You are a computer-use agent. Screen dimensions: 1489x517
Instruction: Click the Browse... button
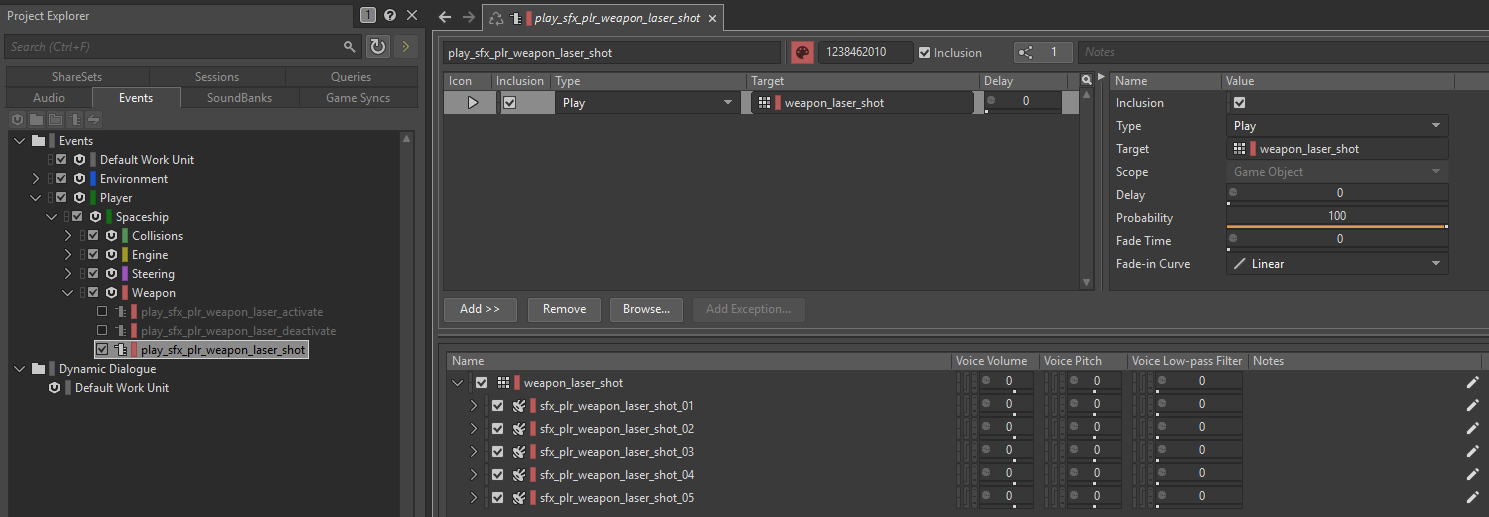[x=646, y=309]
